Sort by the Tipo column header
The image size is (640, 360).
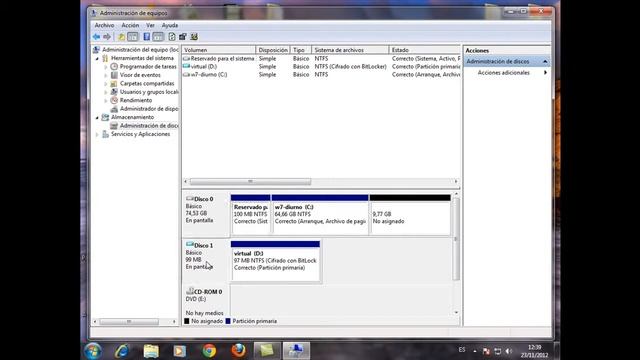(x=301, y=50)
